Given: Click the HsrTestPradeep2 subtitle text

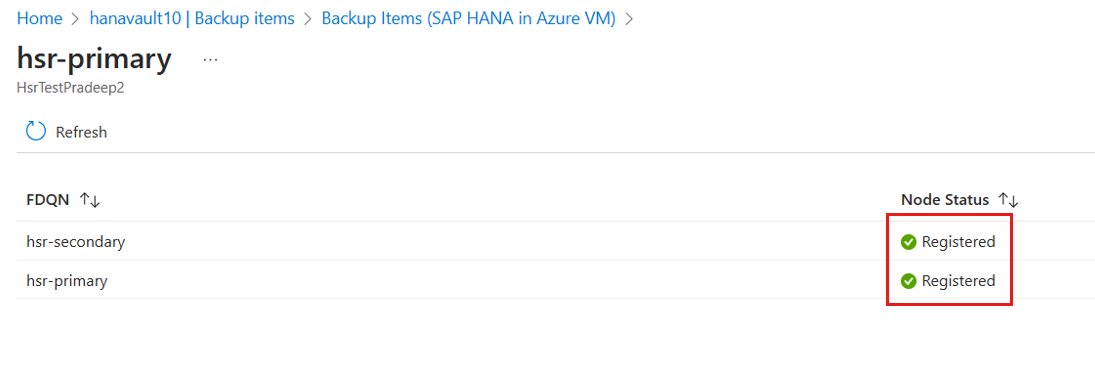Looking at the screenshot, I should [x=71, y=89].
